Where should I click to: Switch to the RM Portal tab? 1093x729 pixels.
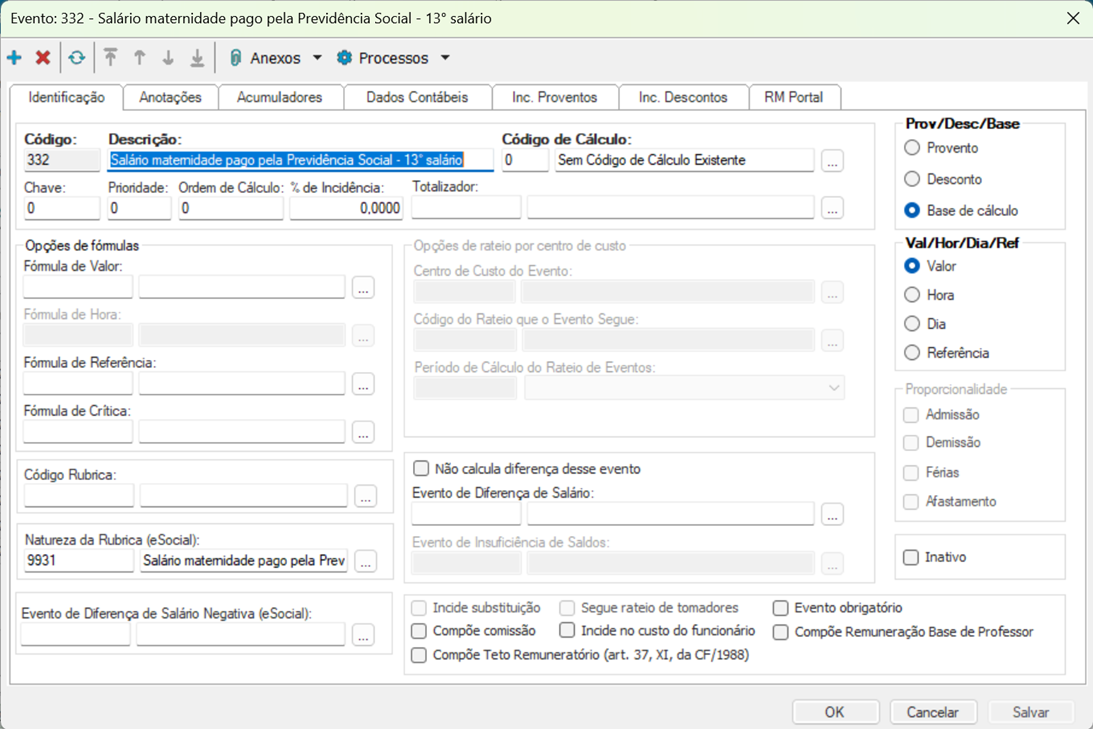click(x=793, y=98)
